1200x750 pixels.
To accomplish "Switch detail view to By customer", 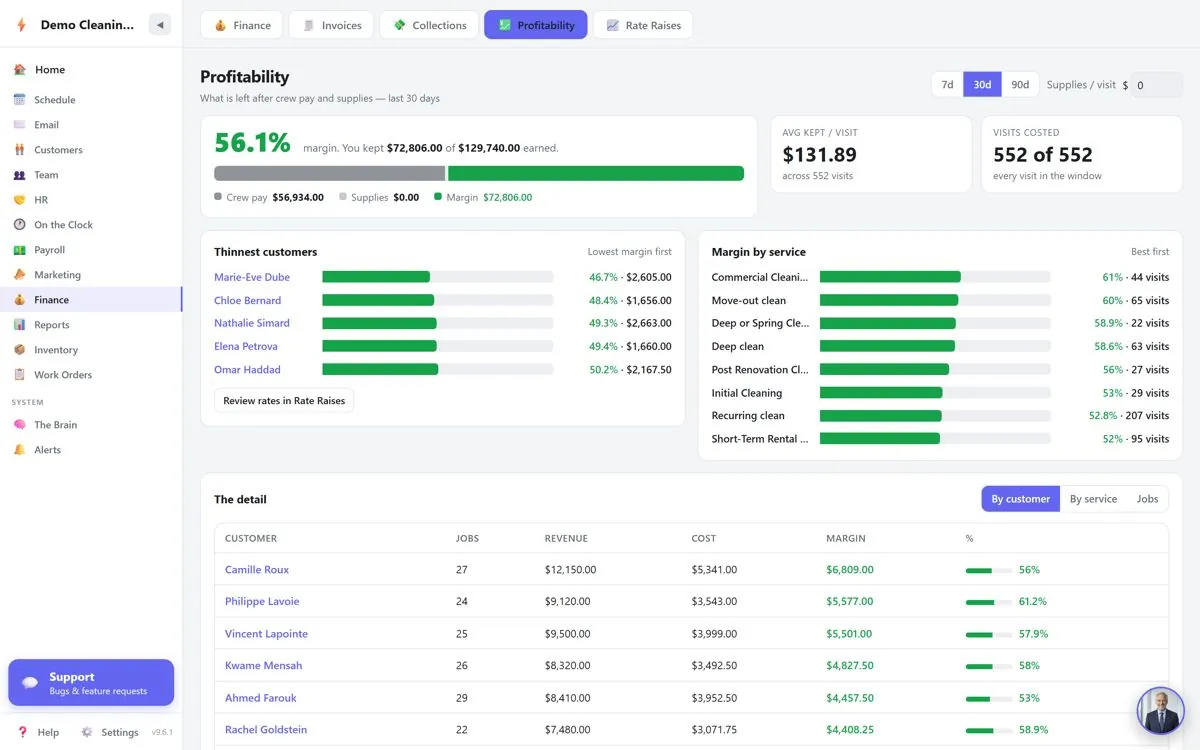I will click(x=1020, y=499).
